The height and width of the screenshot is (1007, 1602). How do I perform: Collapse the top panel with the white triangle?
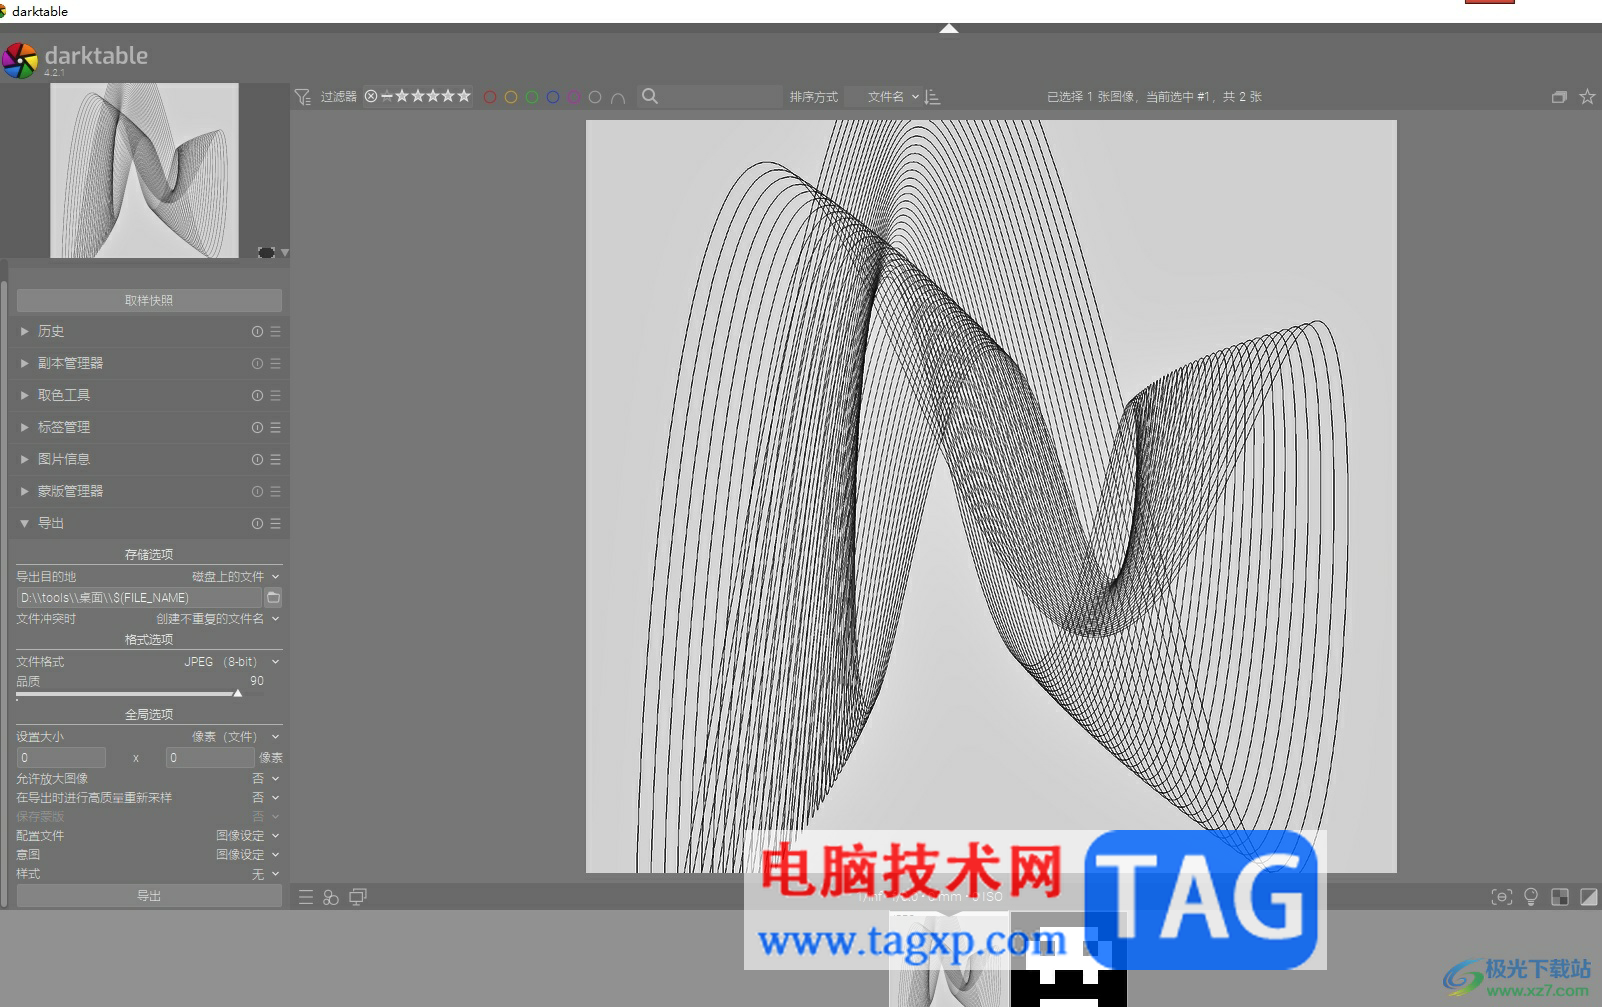point(949,28)
